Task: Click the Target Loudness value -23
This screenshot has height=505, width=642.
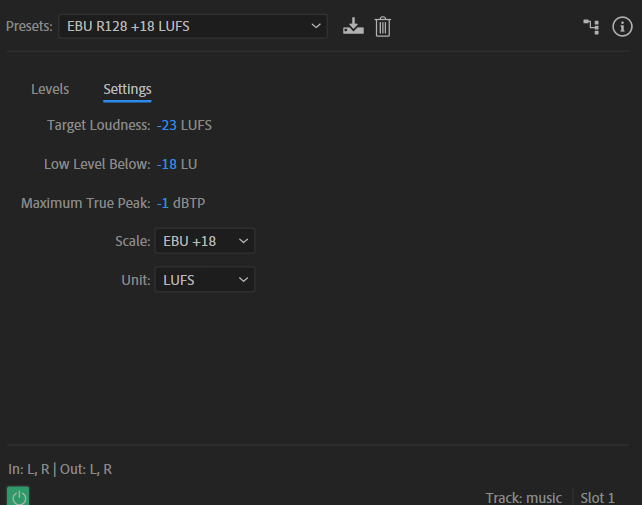Action: (x=166, y=125)
